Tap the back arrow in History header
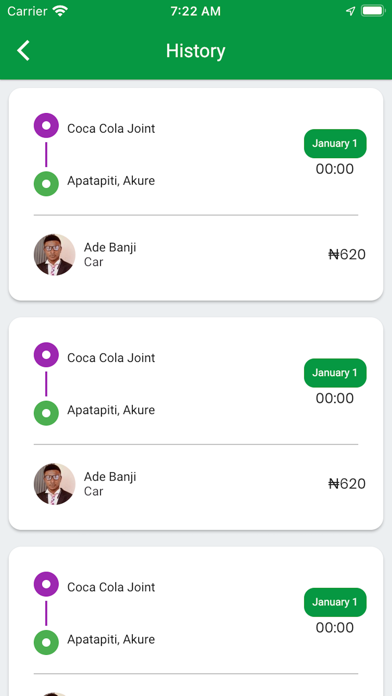Screen dimensions: 392x696 click(23, 50)
